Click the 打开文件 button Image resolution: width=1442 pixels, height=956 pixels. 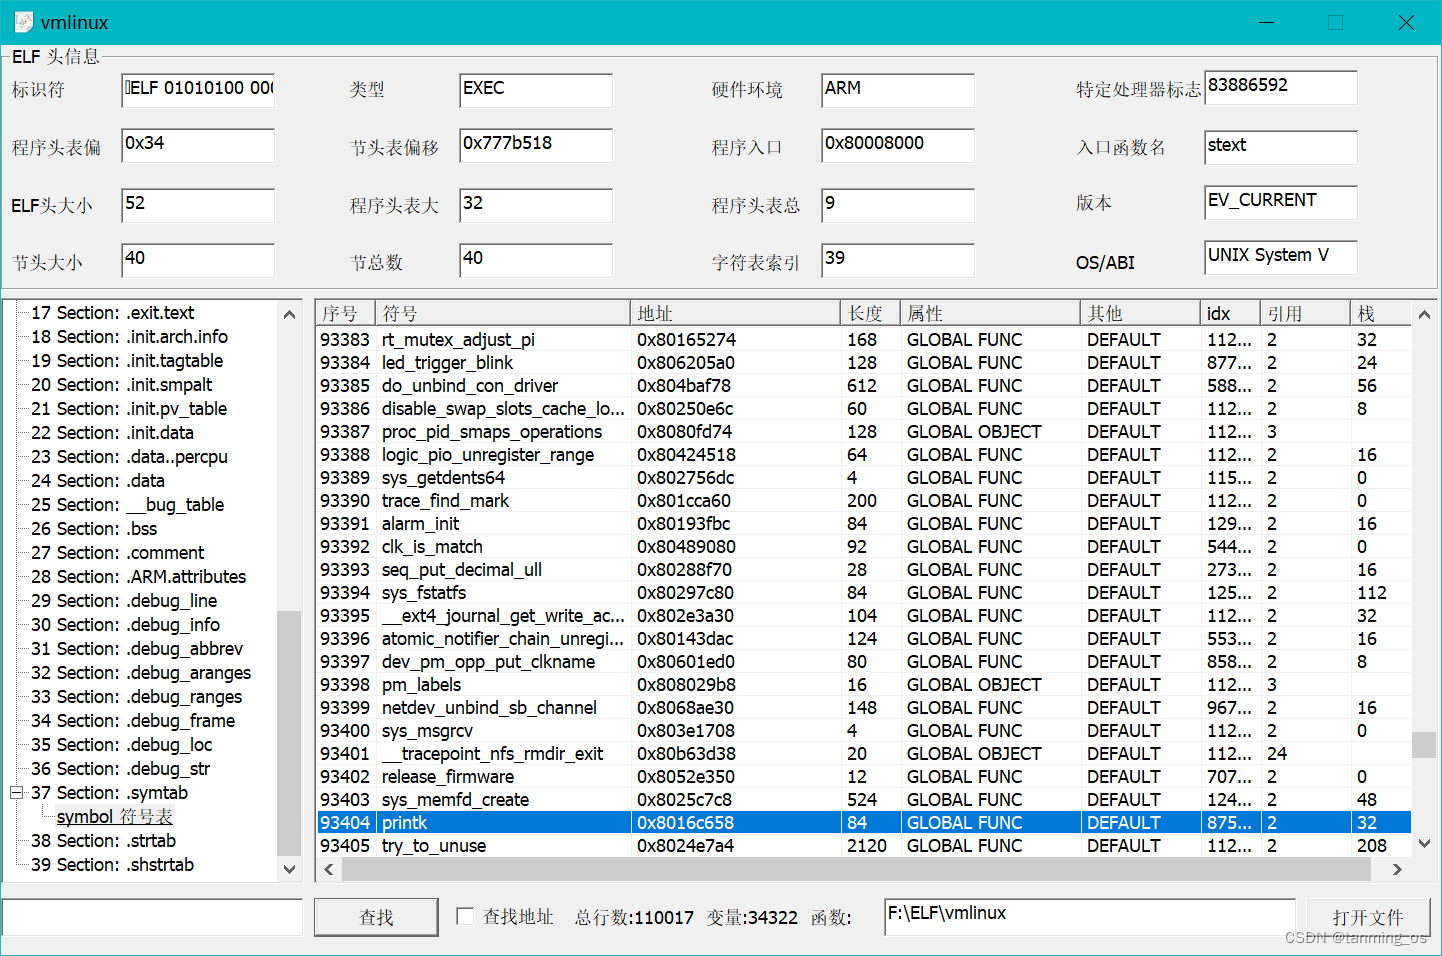[1369, 916]
